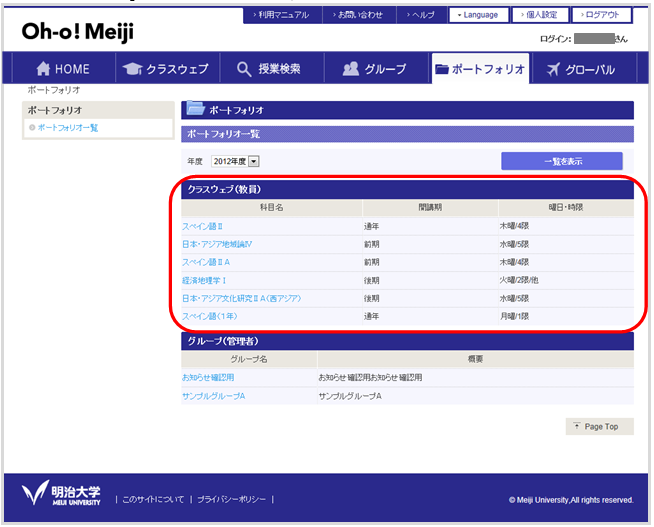Open お問い合わせ in top menu

click(x=359, y=15)
